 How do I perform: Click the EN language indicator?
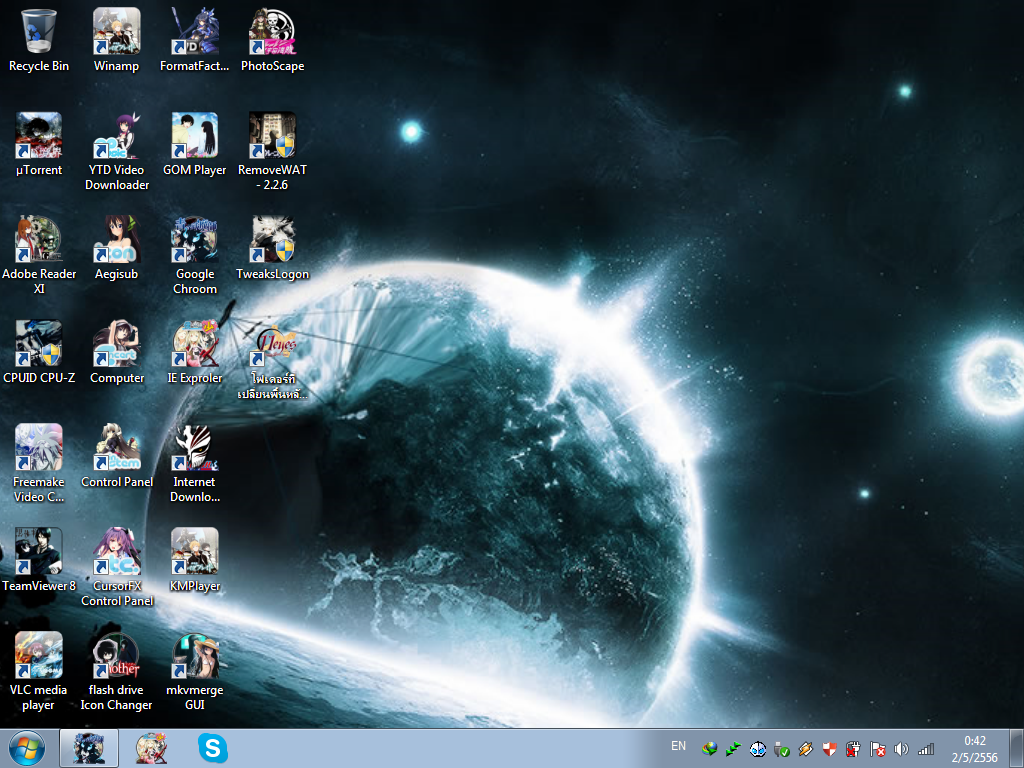click(679, 746)
